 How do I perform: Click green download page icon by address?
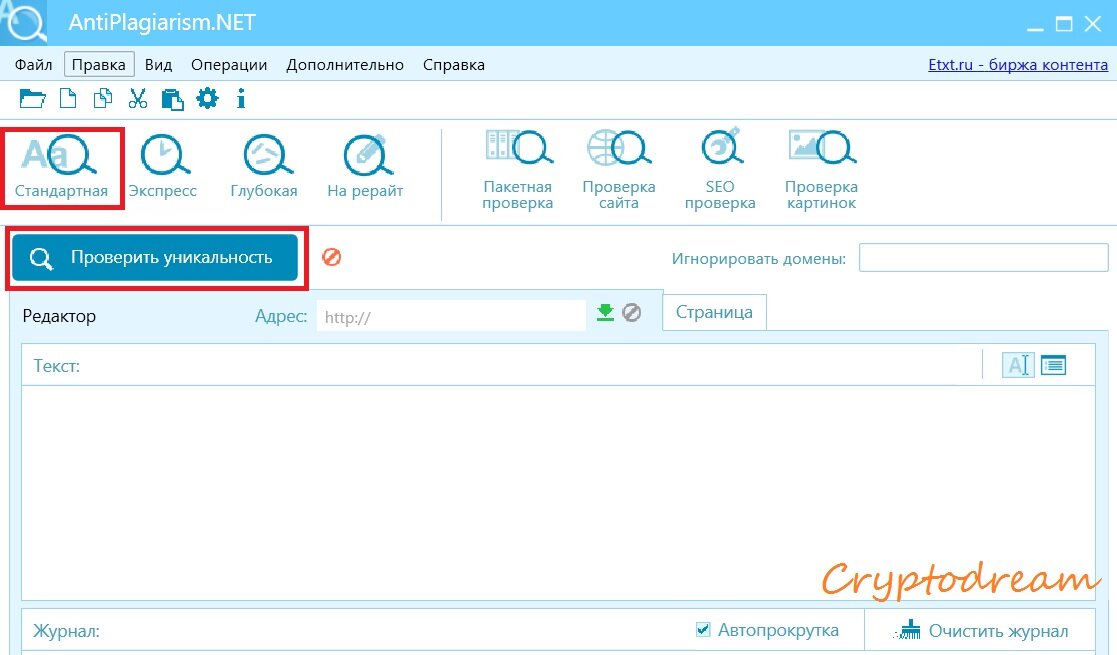coord(605,313)
